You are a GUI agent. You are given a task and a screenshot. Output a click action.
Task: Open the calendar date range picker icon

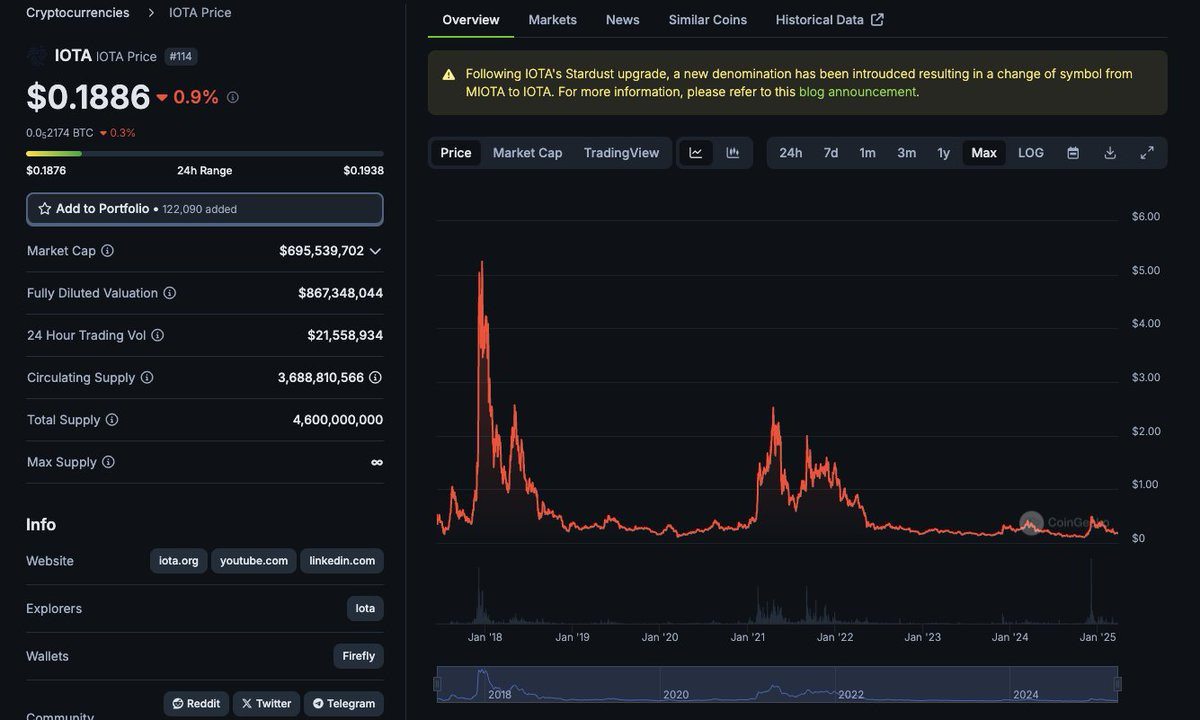point(1073,153)
